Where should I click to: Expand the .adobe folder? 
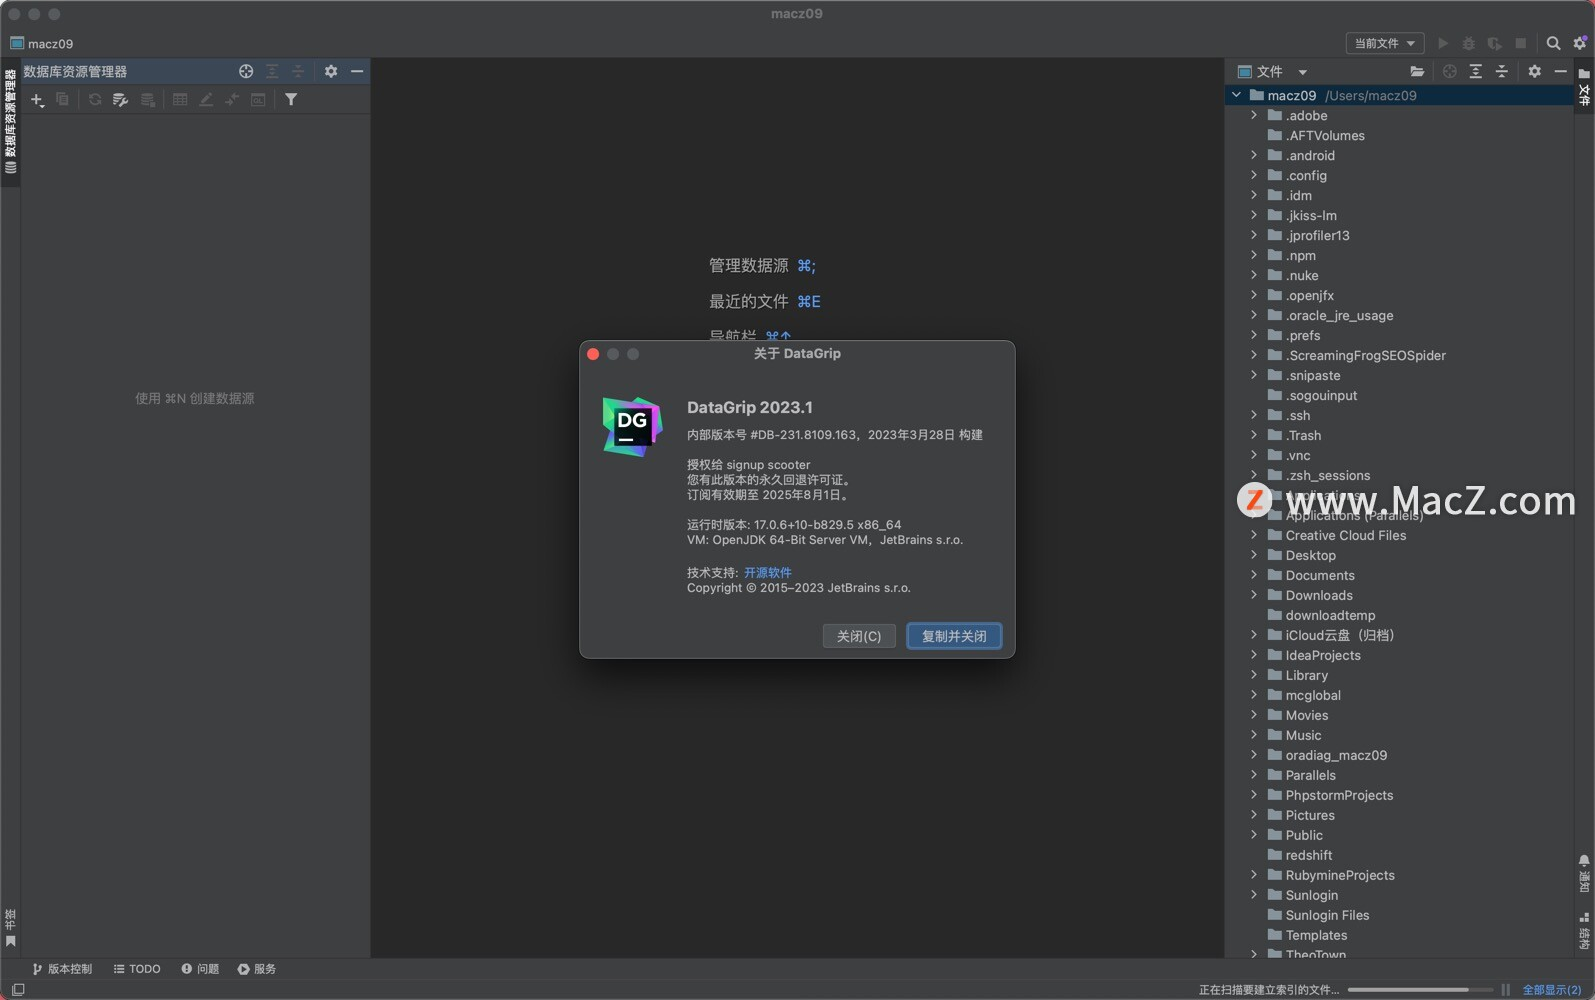point(1254,115)
